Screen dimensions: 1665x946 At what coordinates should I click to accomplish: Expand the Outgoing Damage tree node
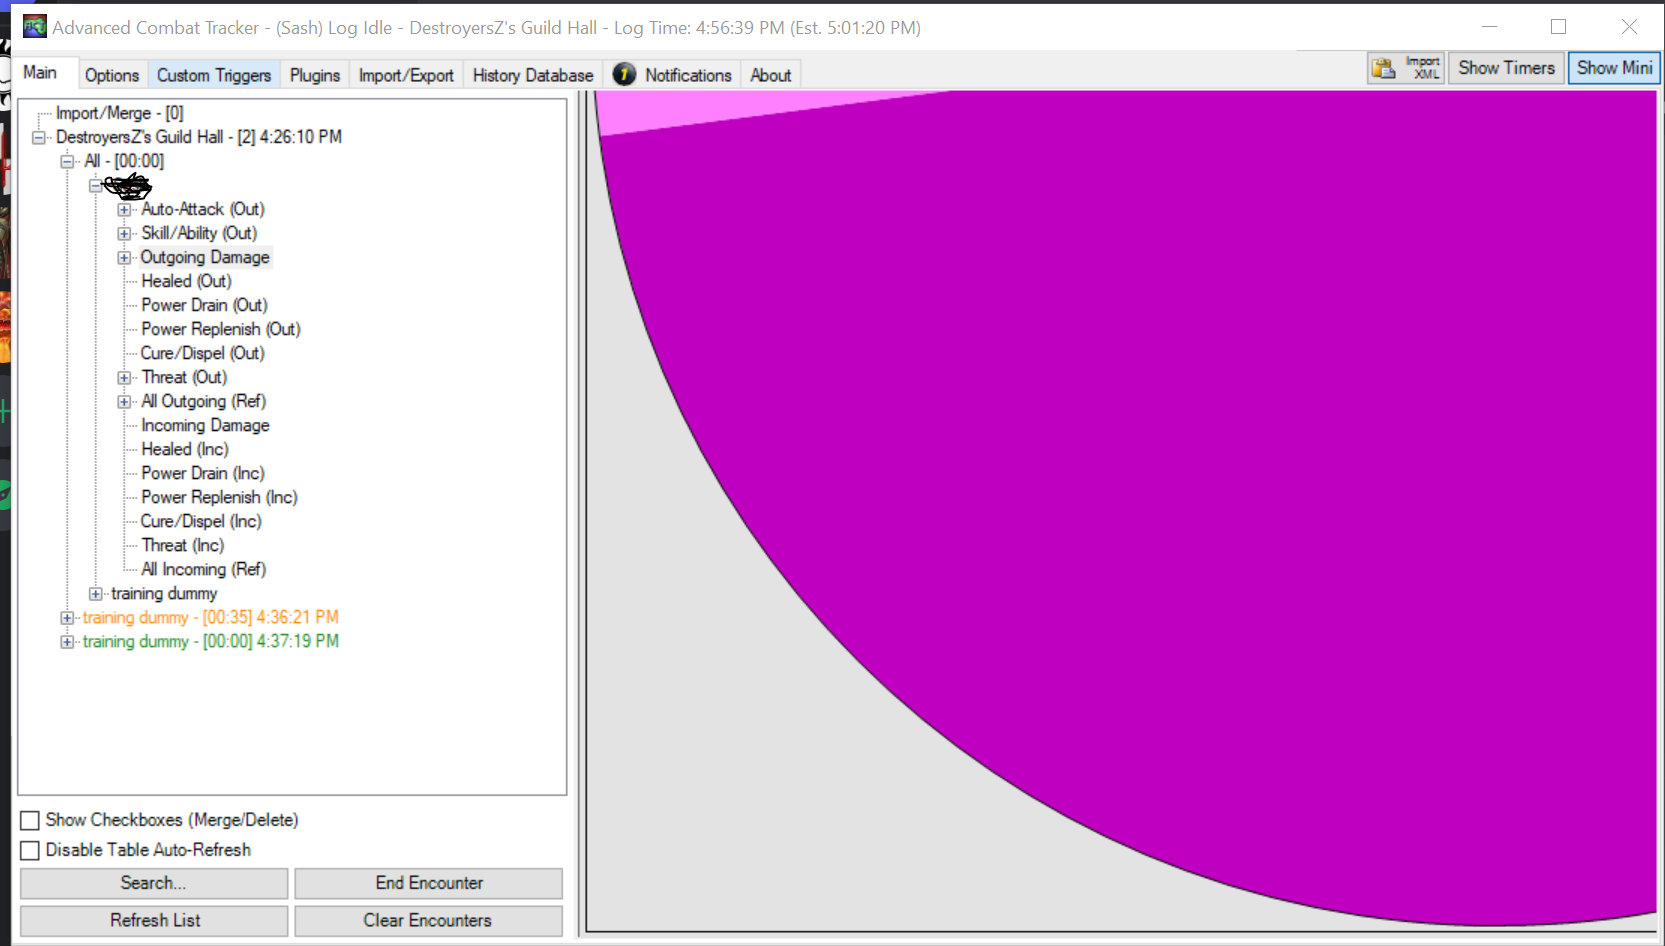point(124,257)
